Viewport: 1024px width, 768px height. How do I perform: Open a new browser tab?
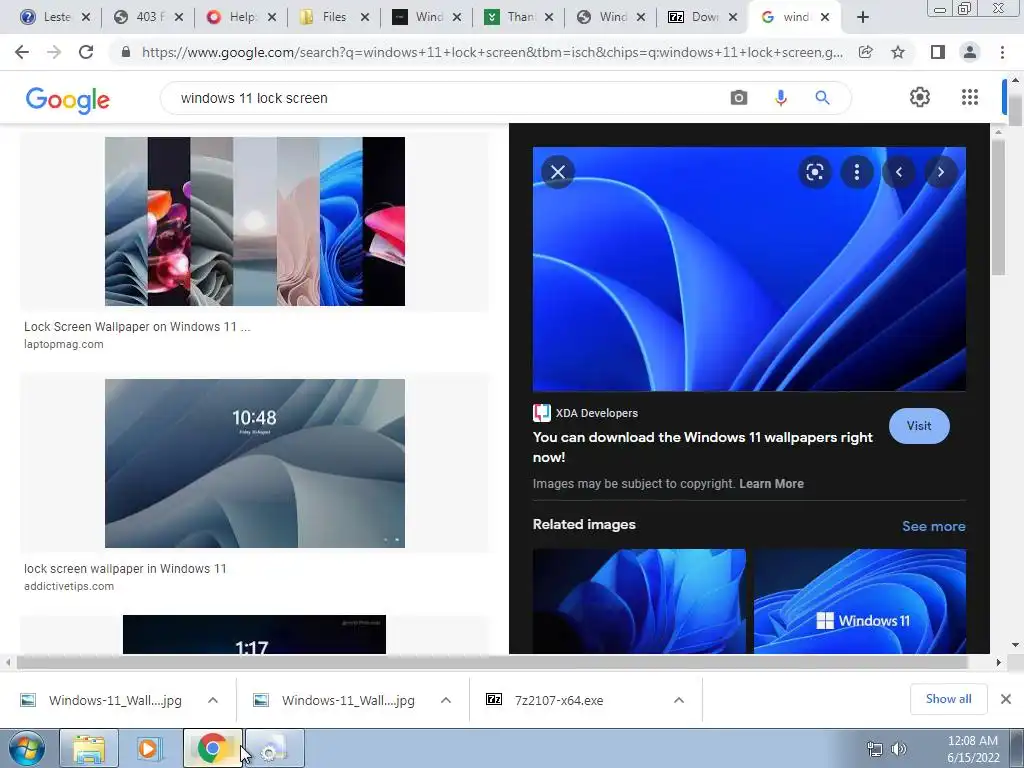pyautogui.click(x=863, y=18)
